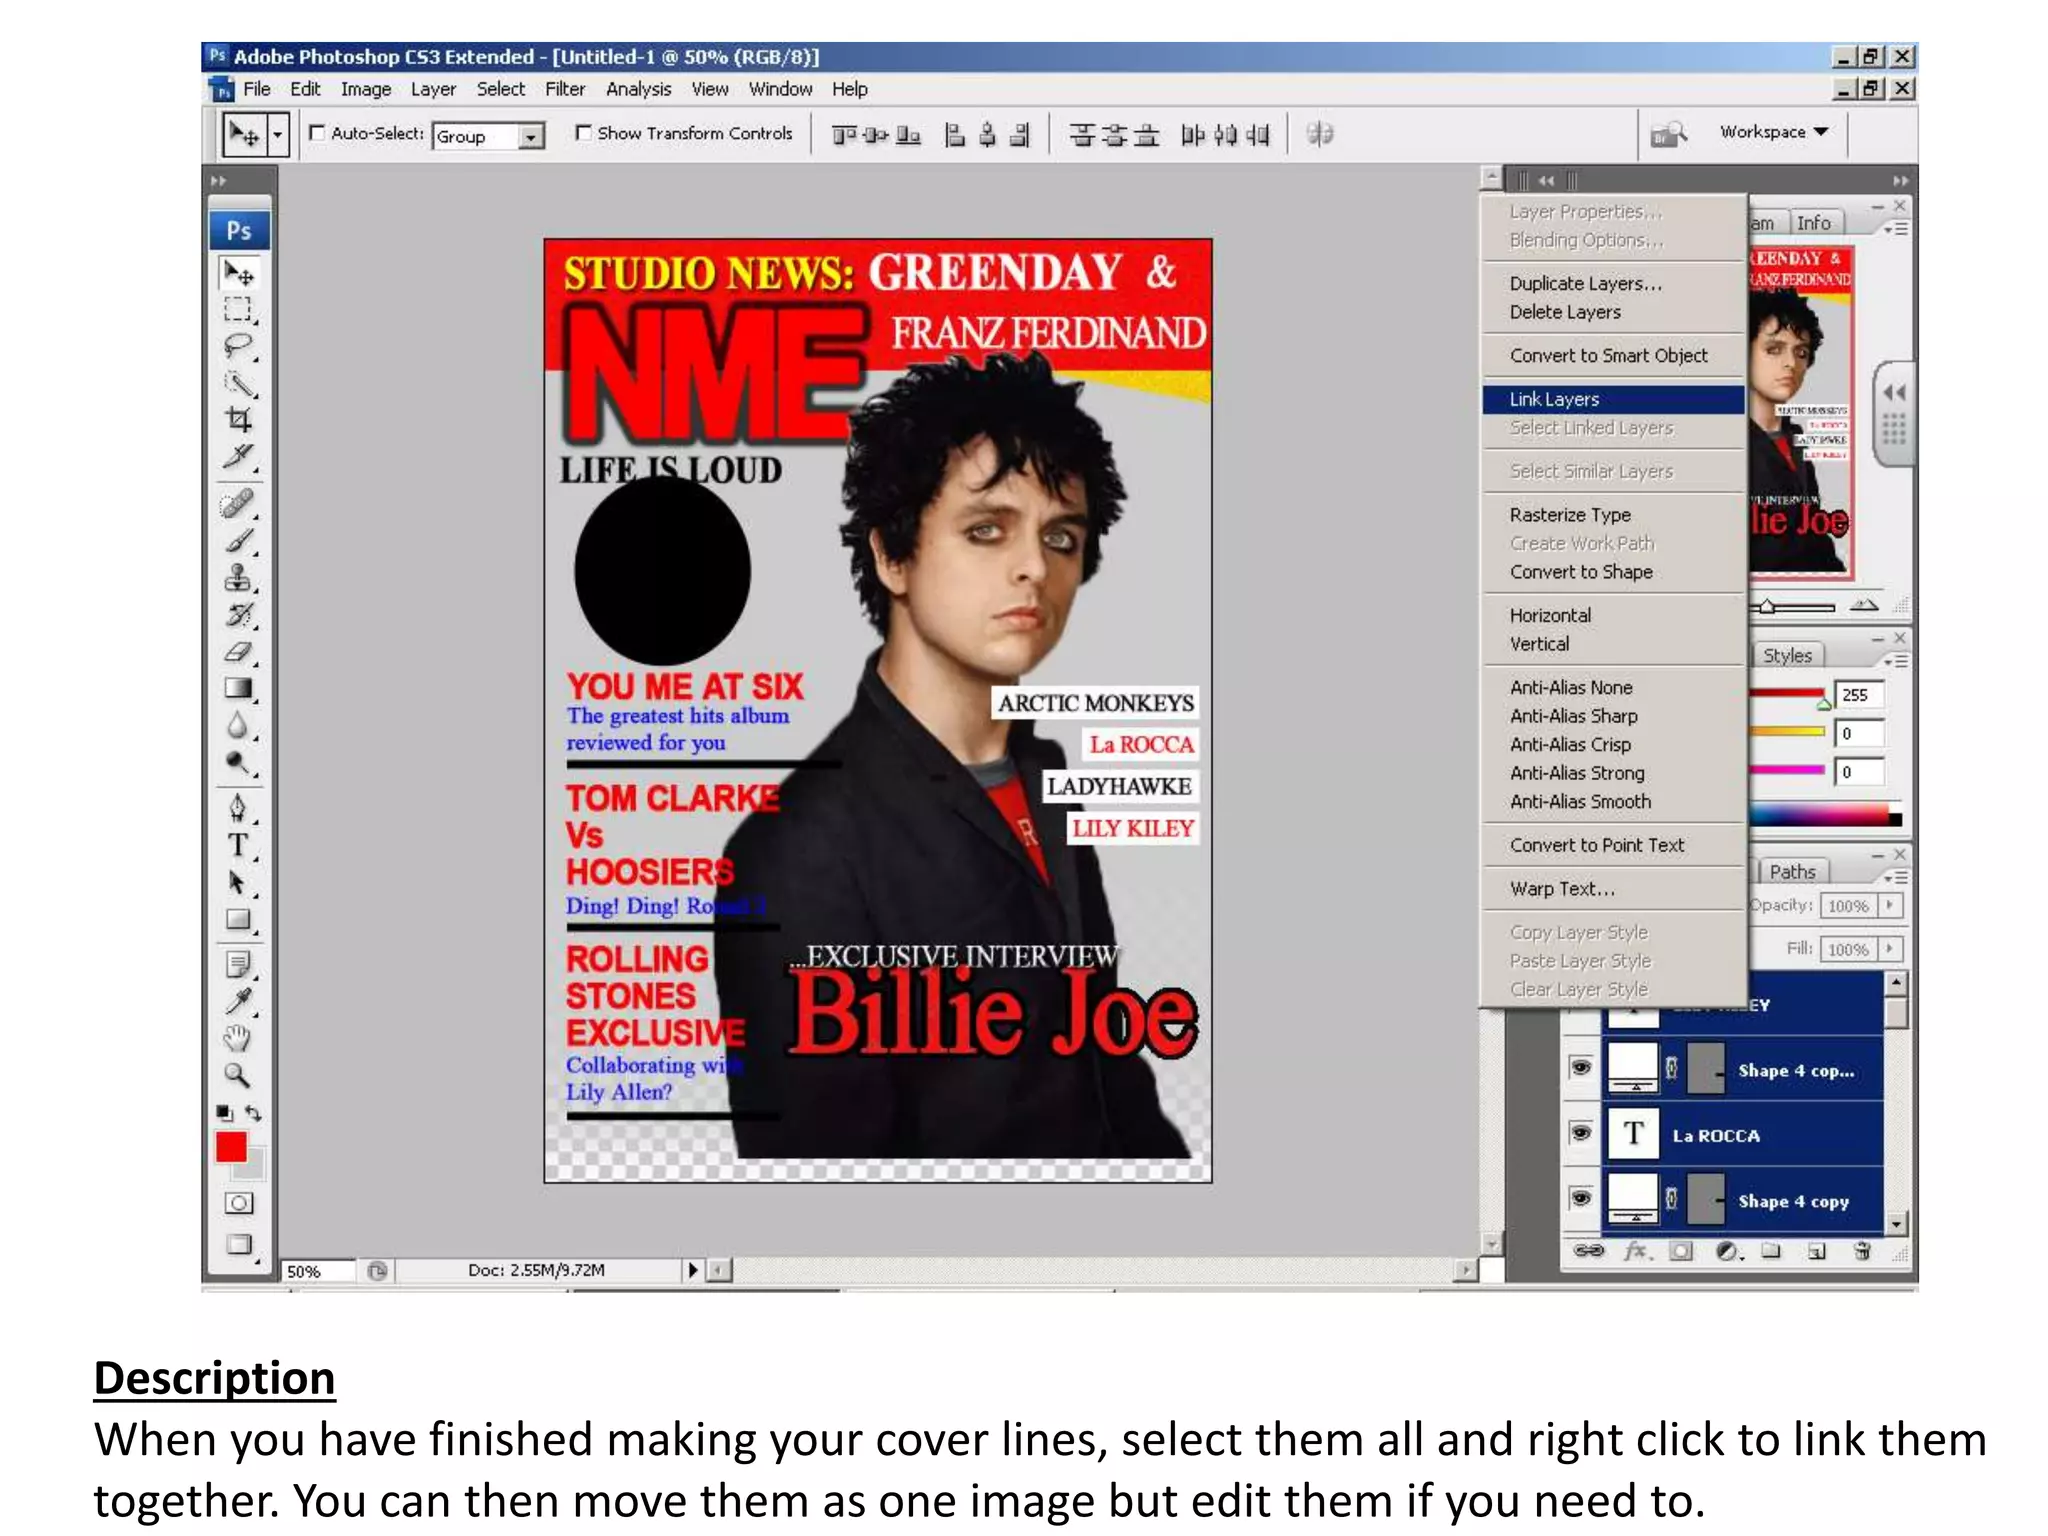Viewport: 2048px width, 1536px height.
Task: Select the Lasso tool
Action: coord(239,347)
